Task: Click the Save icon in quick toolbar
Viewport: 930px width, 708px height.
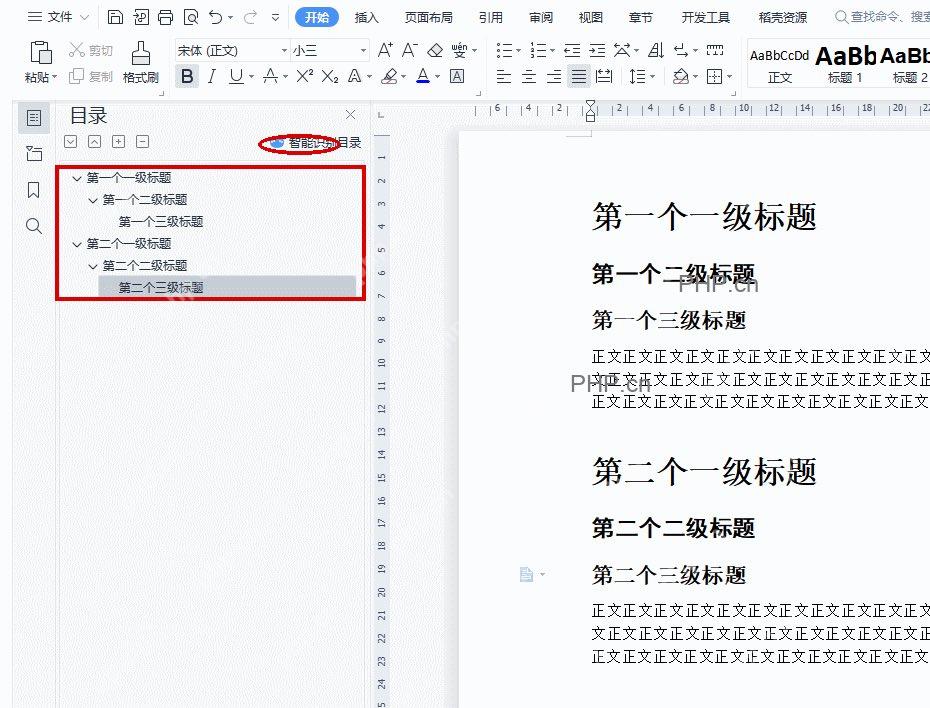Action: click(115, 17)
